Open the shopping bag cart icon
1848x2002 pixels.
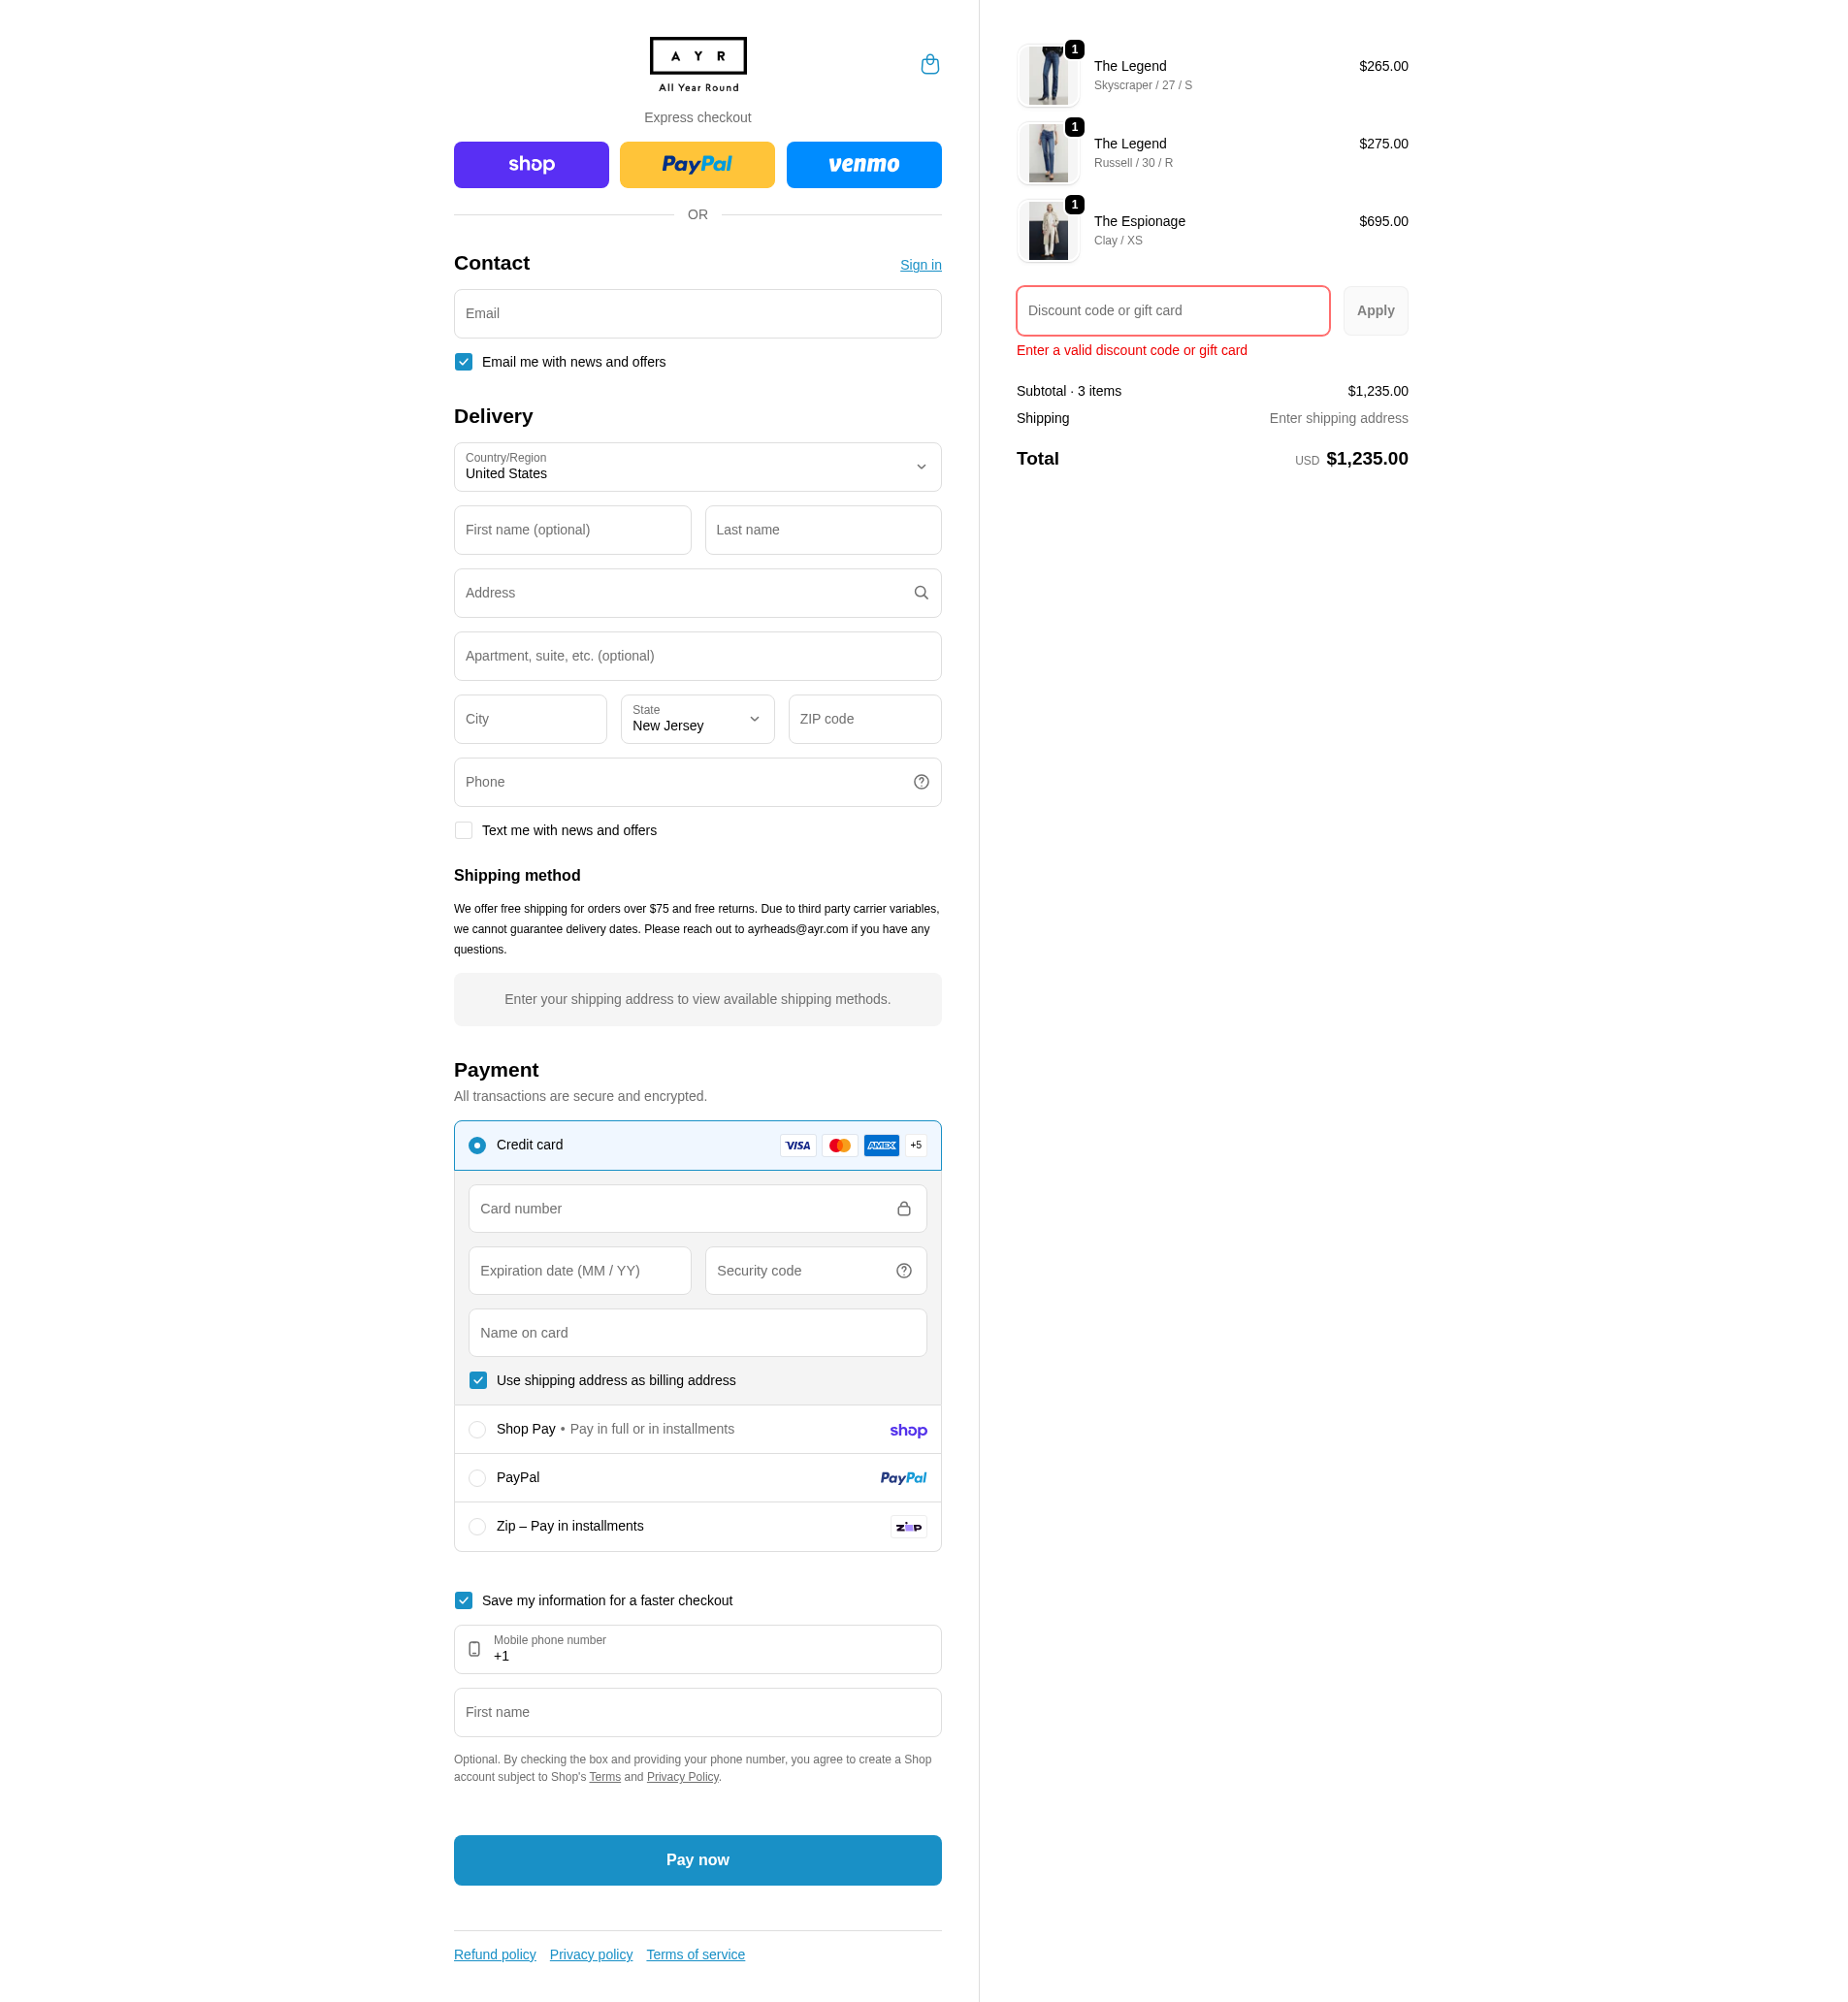(929, 64)
